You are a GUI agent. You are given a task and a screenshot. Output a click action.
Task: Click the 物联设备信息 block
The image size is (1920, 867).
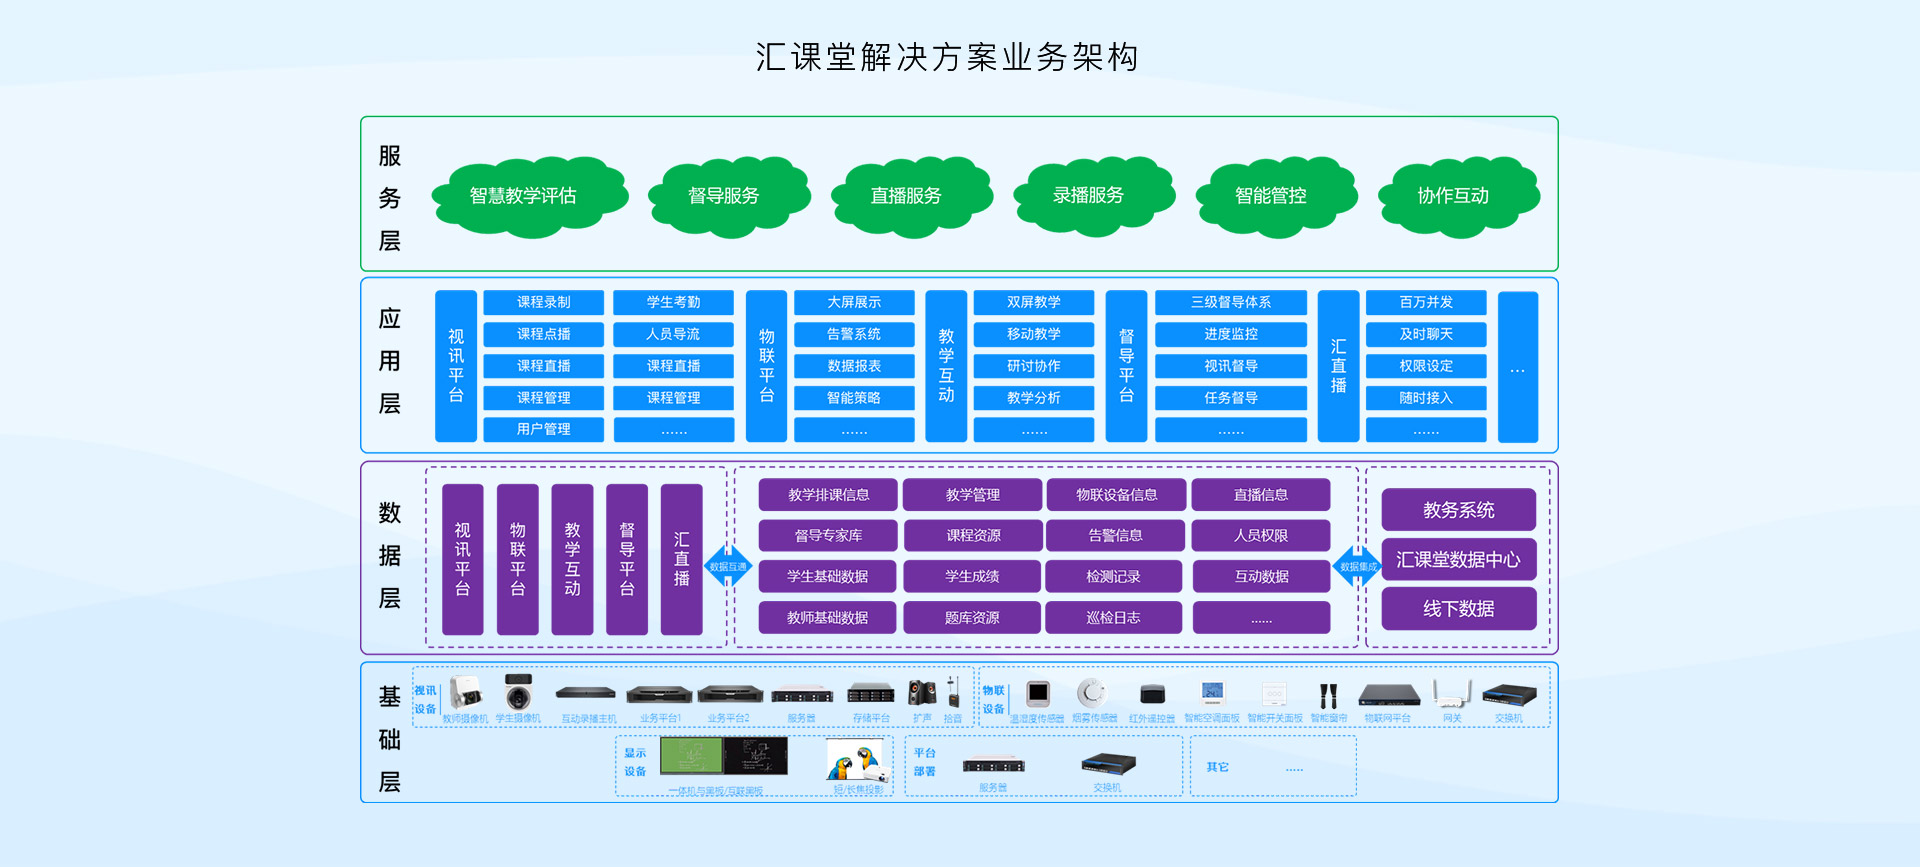1116,495
